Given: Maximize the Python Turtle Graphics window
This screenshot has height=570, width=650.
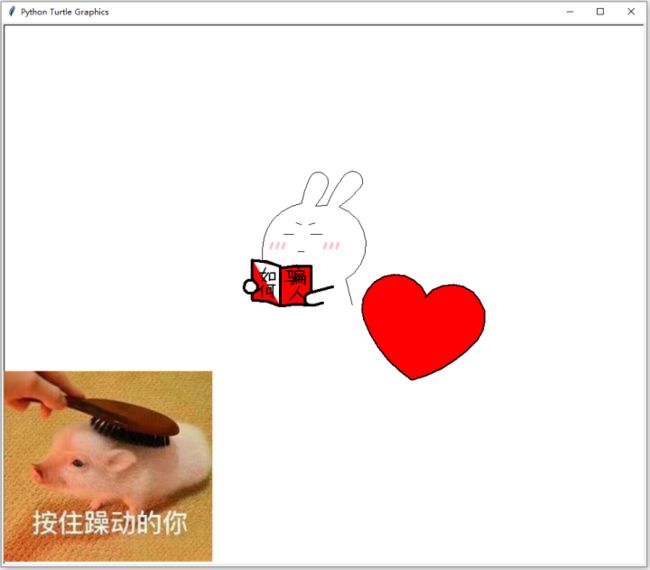Looking at the screenshot, I should click(600, 12).
